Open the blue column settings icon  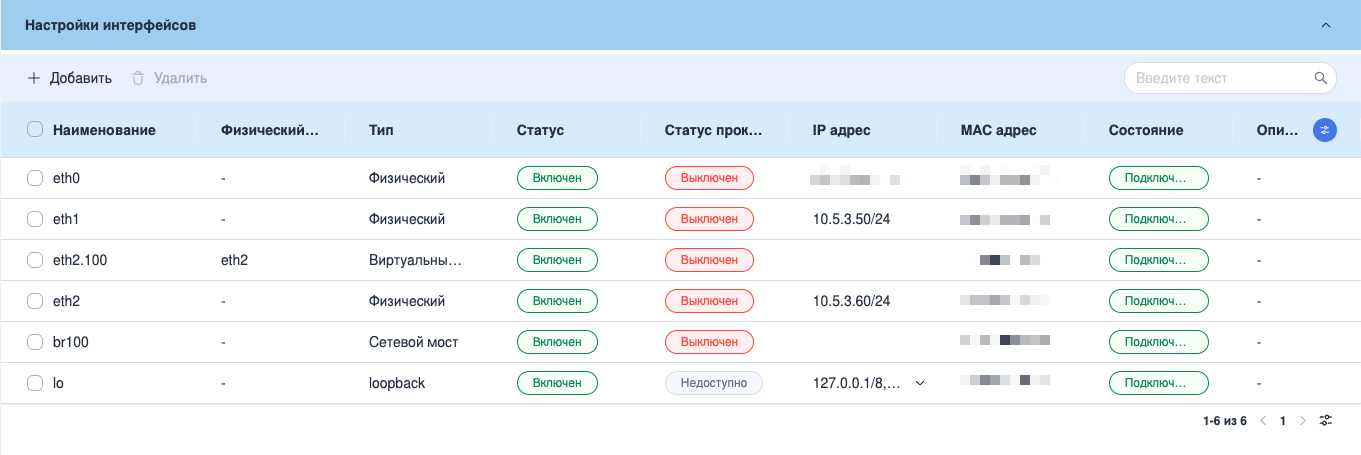pyautogui.click(x=1325, y=130)
